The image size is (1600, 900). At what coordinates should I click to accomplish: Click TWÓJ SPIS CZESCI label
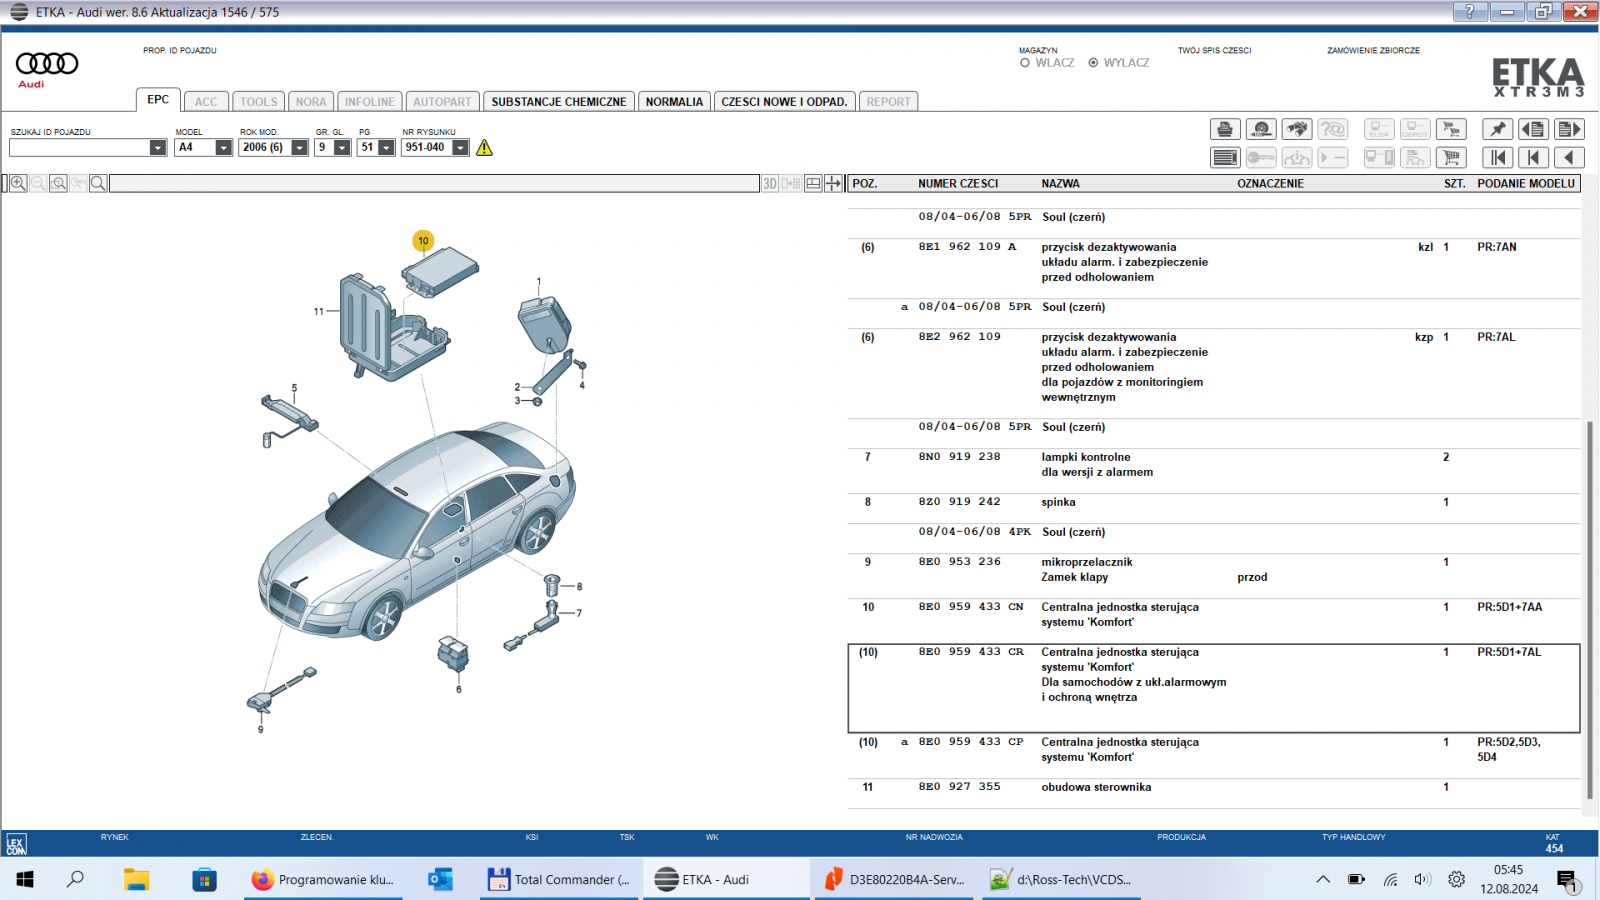coord(1214,50)
